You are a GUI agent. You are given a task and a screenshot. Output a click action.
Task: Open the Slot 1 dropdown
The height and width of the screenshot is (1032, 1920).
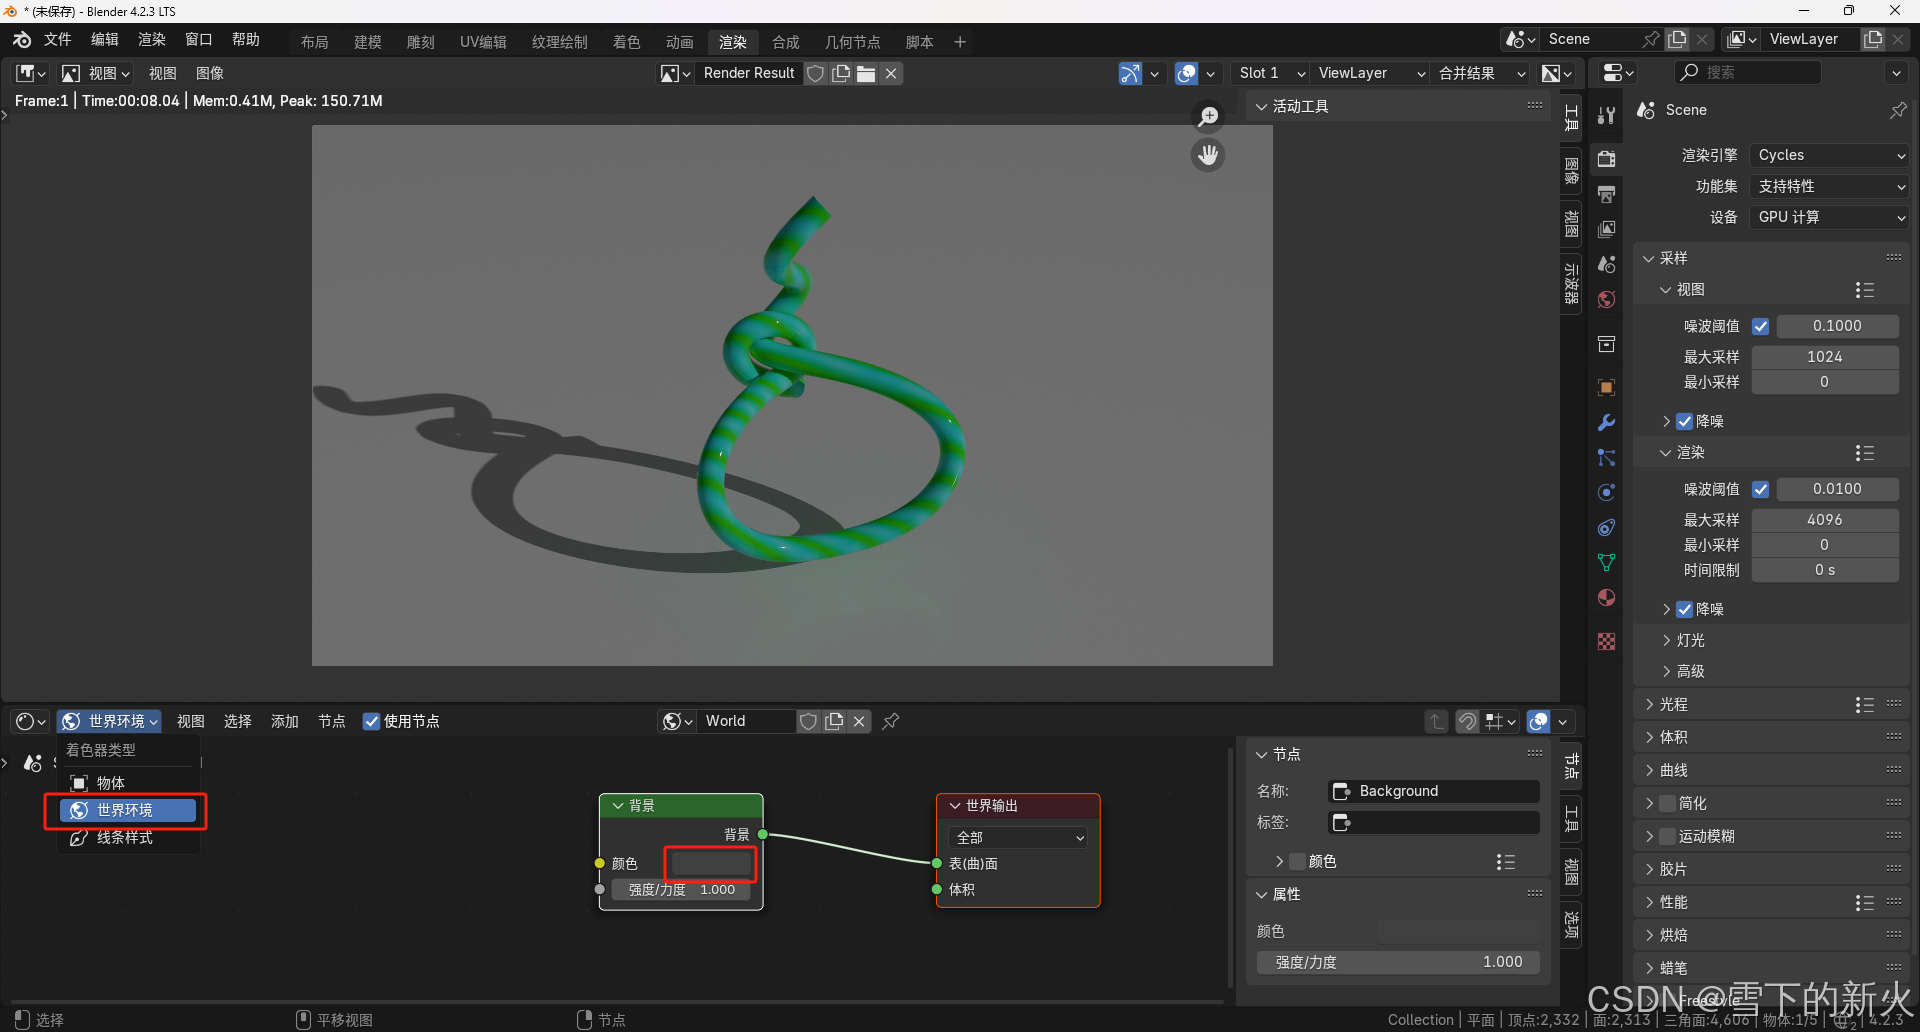pyautogui.click(x=1270, y=73)
